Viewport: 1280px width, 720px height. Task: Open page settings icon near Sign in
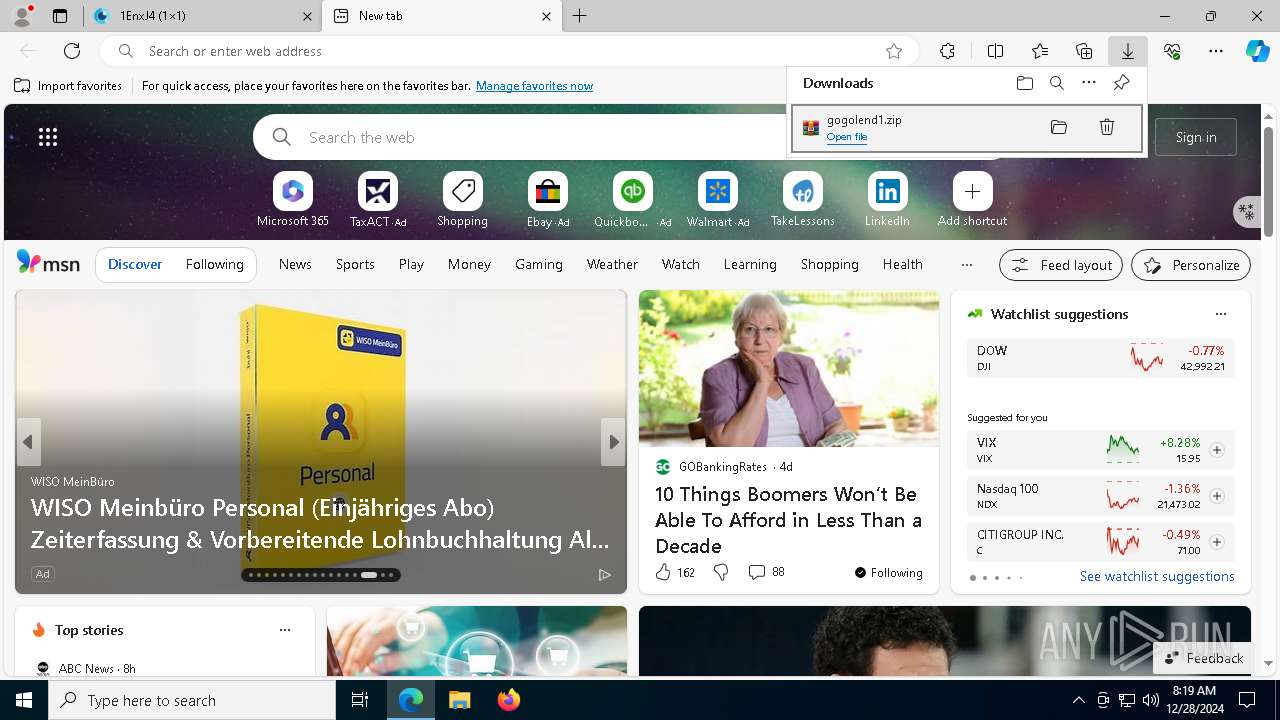[x=1246, y=211]
